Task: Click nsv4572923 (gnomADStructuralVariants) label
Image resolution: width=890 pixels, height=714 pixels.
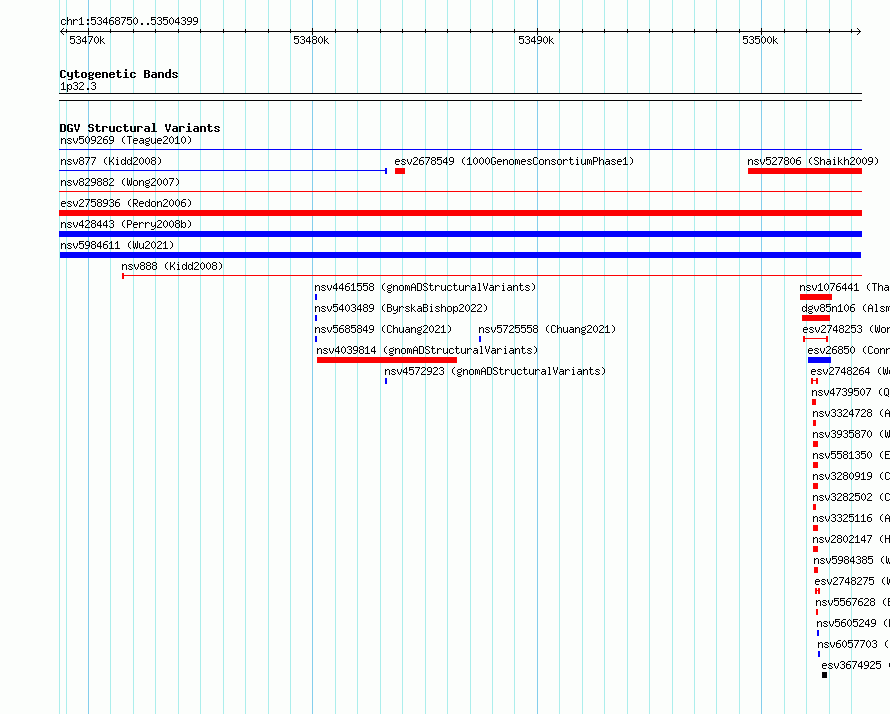Action: pyautogui.click(x=495, y=371)
